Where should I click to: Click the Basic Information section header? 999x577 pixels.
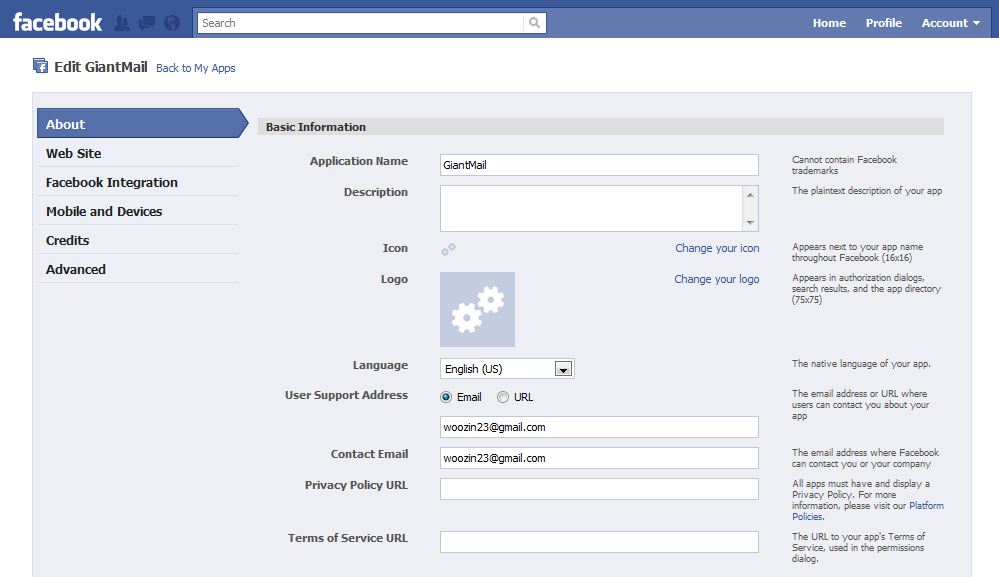coord(601,127)
